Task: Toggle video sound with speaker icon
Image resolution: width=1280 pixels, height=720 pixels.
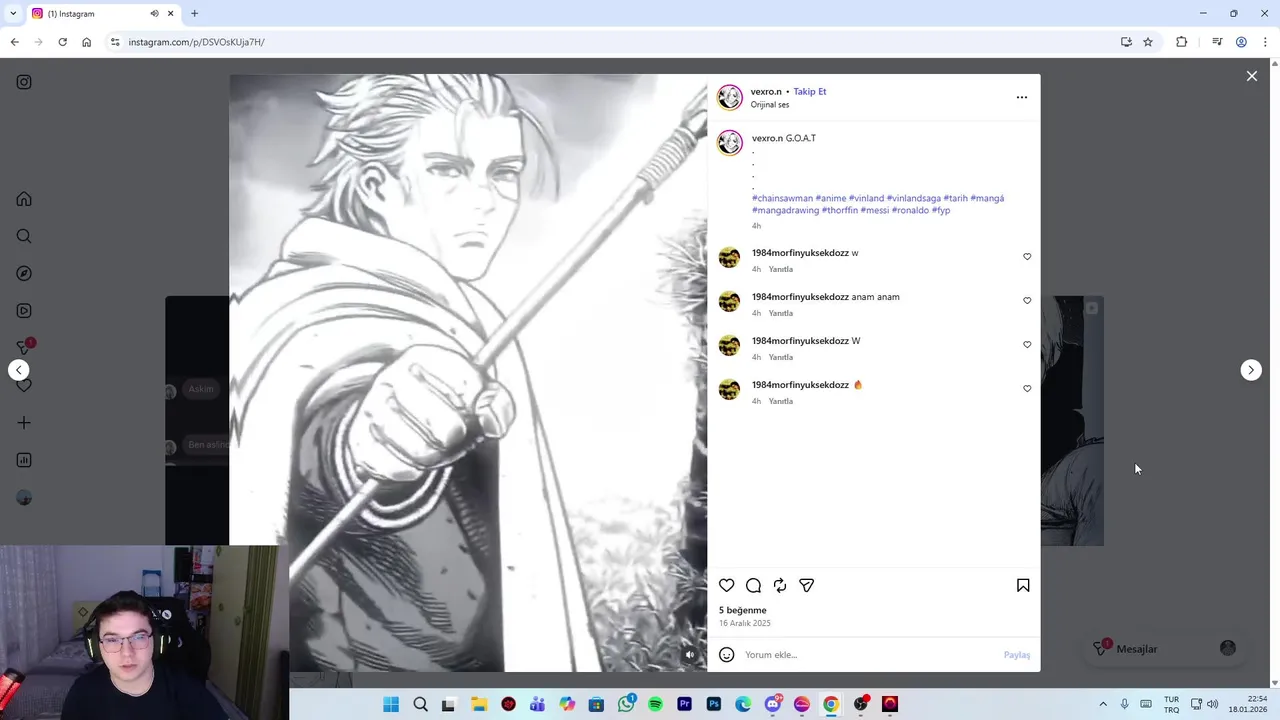Action: click(x=689, y=655)
